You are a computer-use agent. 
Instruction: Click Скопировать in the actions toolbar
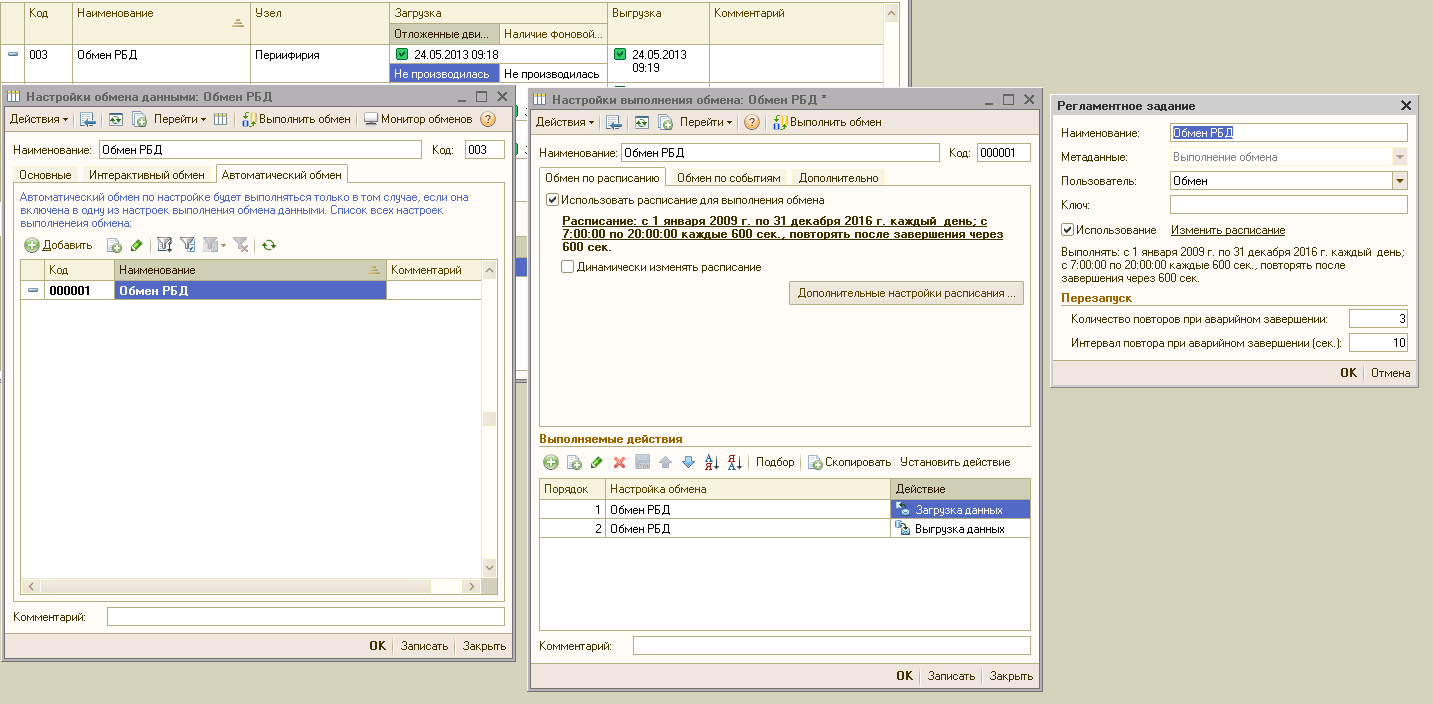pos(849,462)
